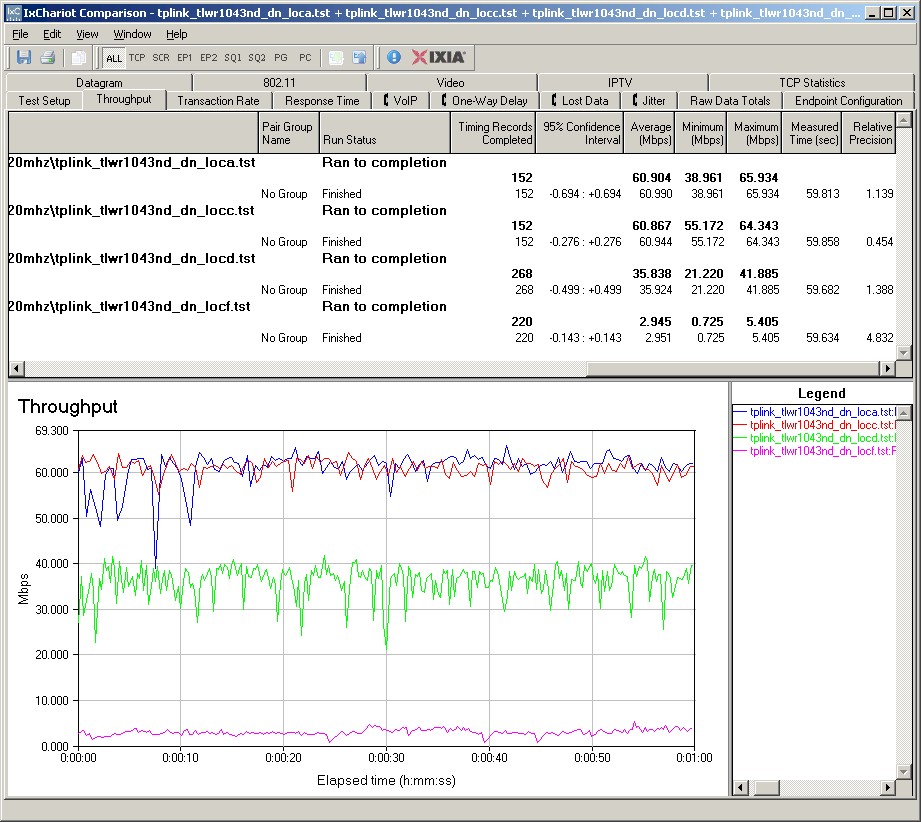
Task: Select the tplink_tlwr1043nd_dn_locc.tst row
Action: coord(452,211)
